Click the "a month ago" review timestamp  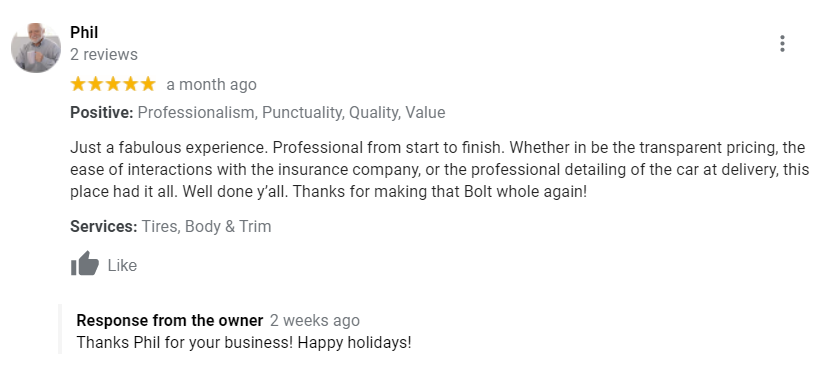point(212,85)
